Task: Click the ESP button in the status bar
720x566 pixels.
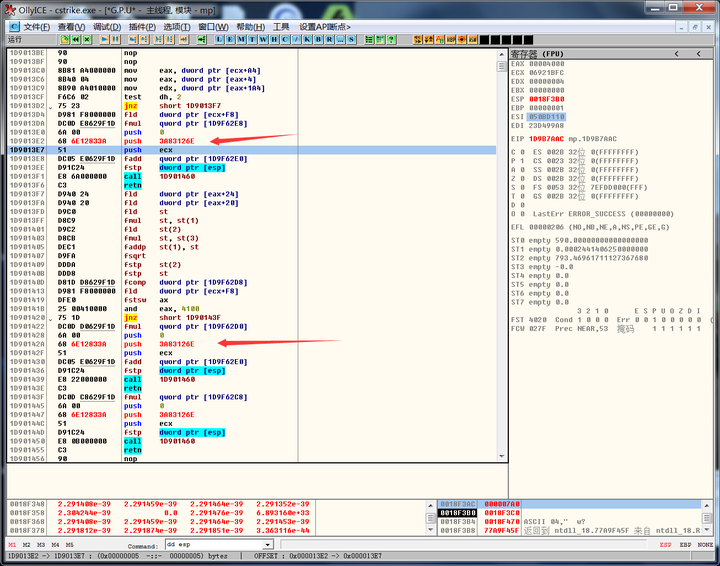Action: tap(665, 546)
